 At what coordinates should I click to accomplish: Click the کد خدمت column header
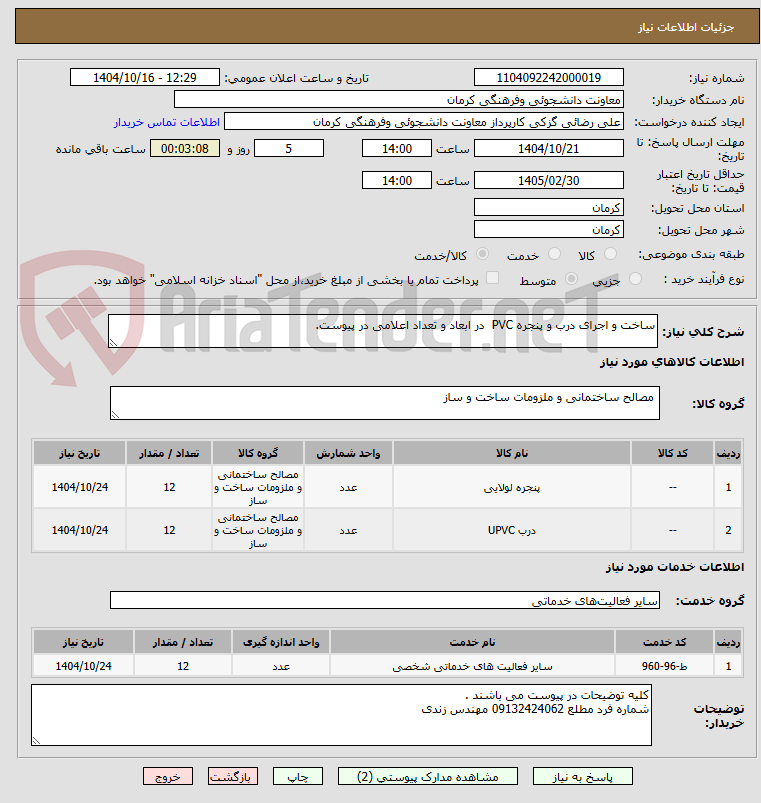tap(664, 642)
